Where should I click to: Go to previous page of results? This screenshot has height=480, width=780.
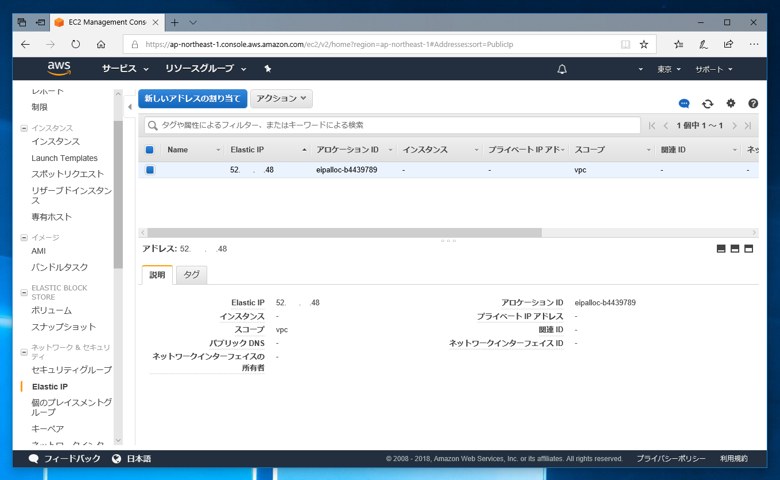pos(666,126)
